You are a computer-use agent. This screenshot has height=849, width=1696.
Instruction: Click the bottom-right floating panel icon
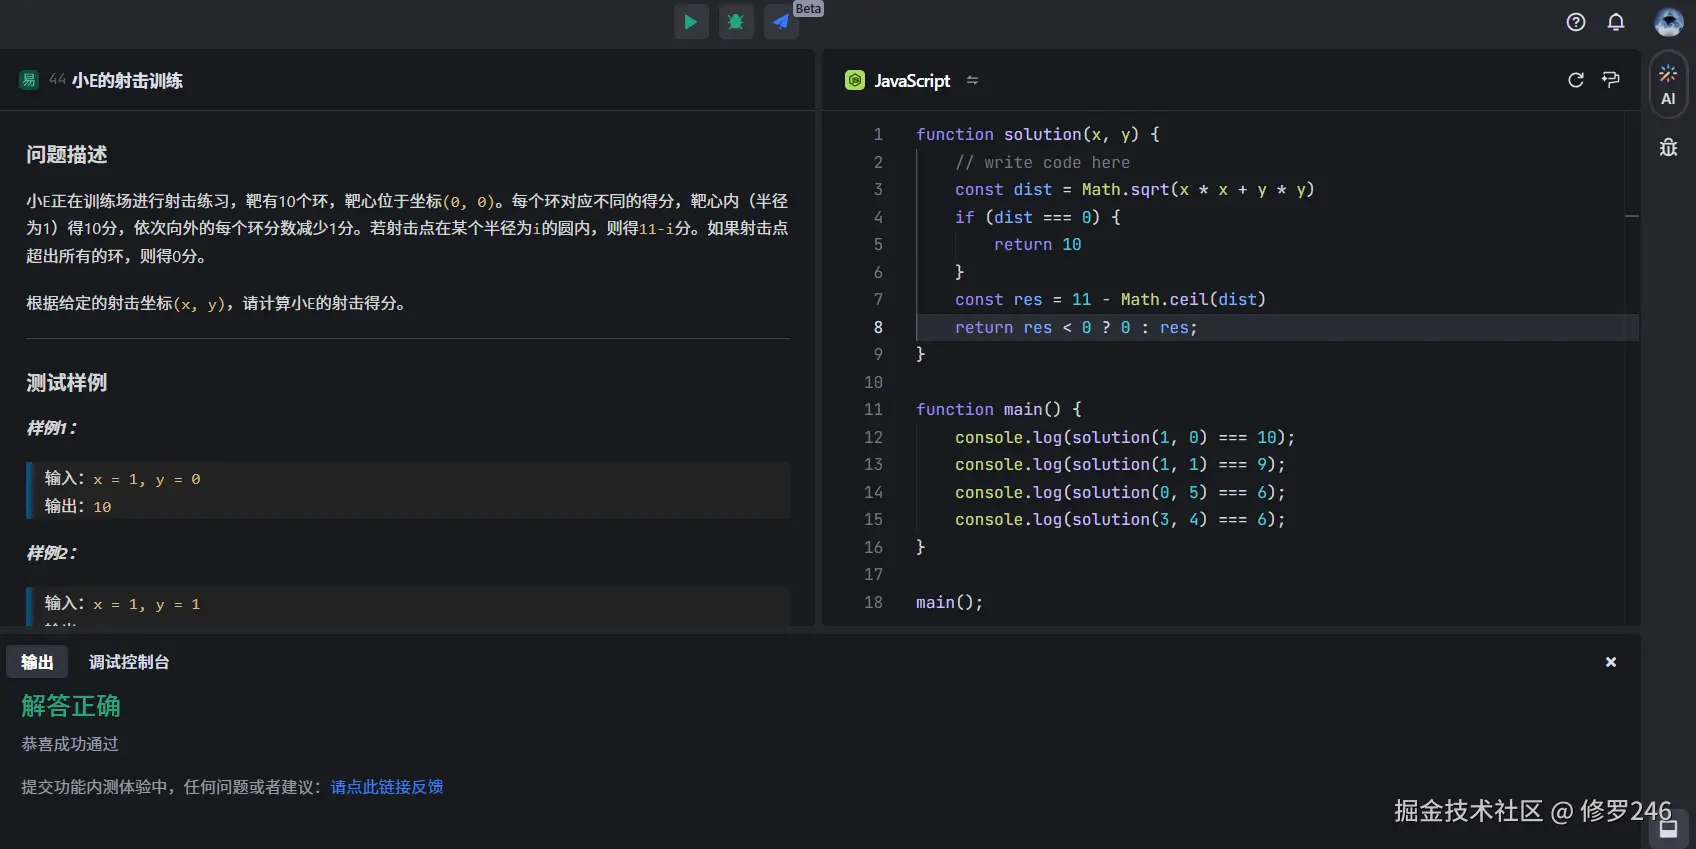(x=1668, y=828)
